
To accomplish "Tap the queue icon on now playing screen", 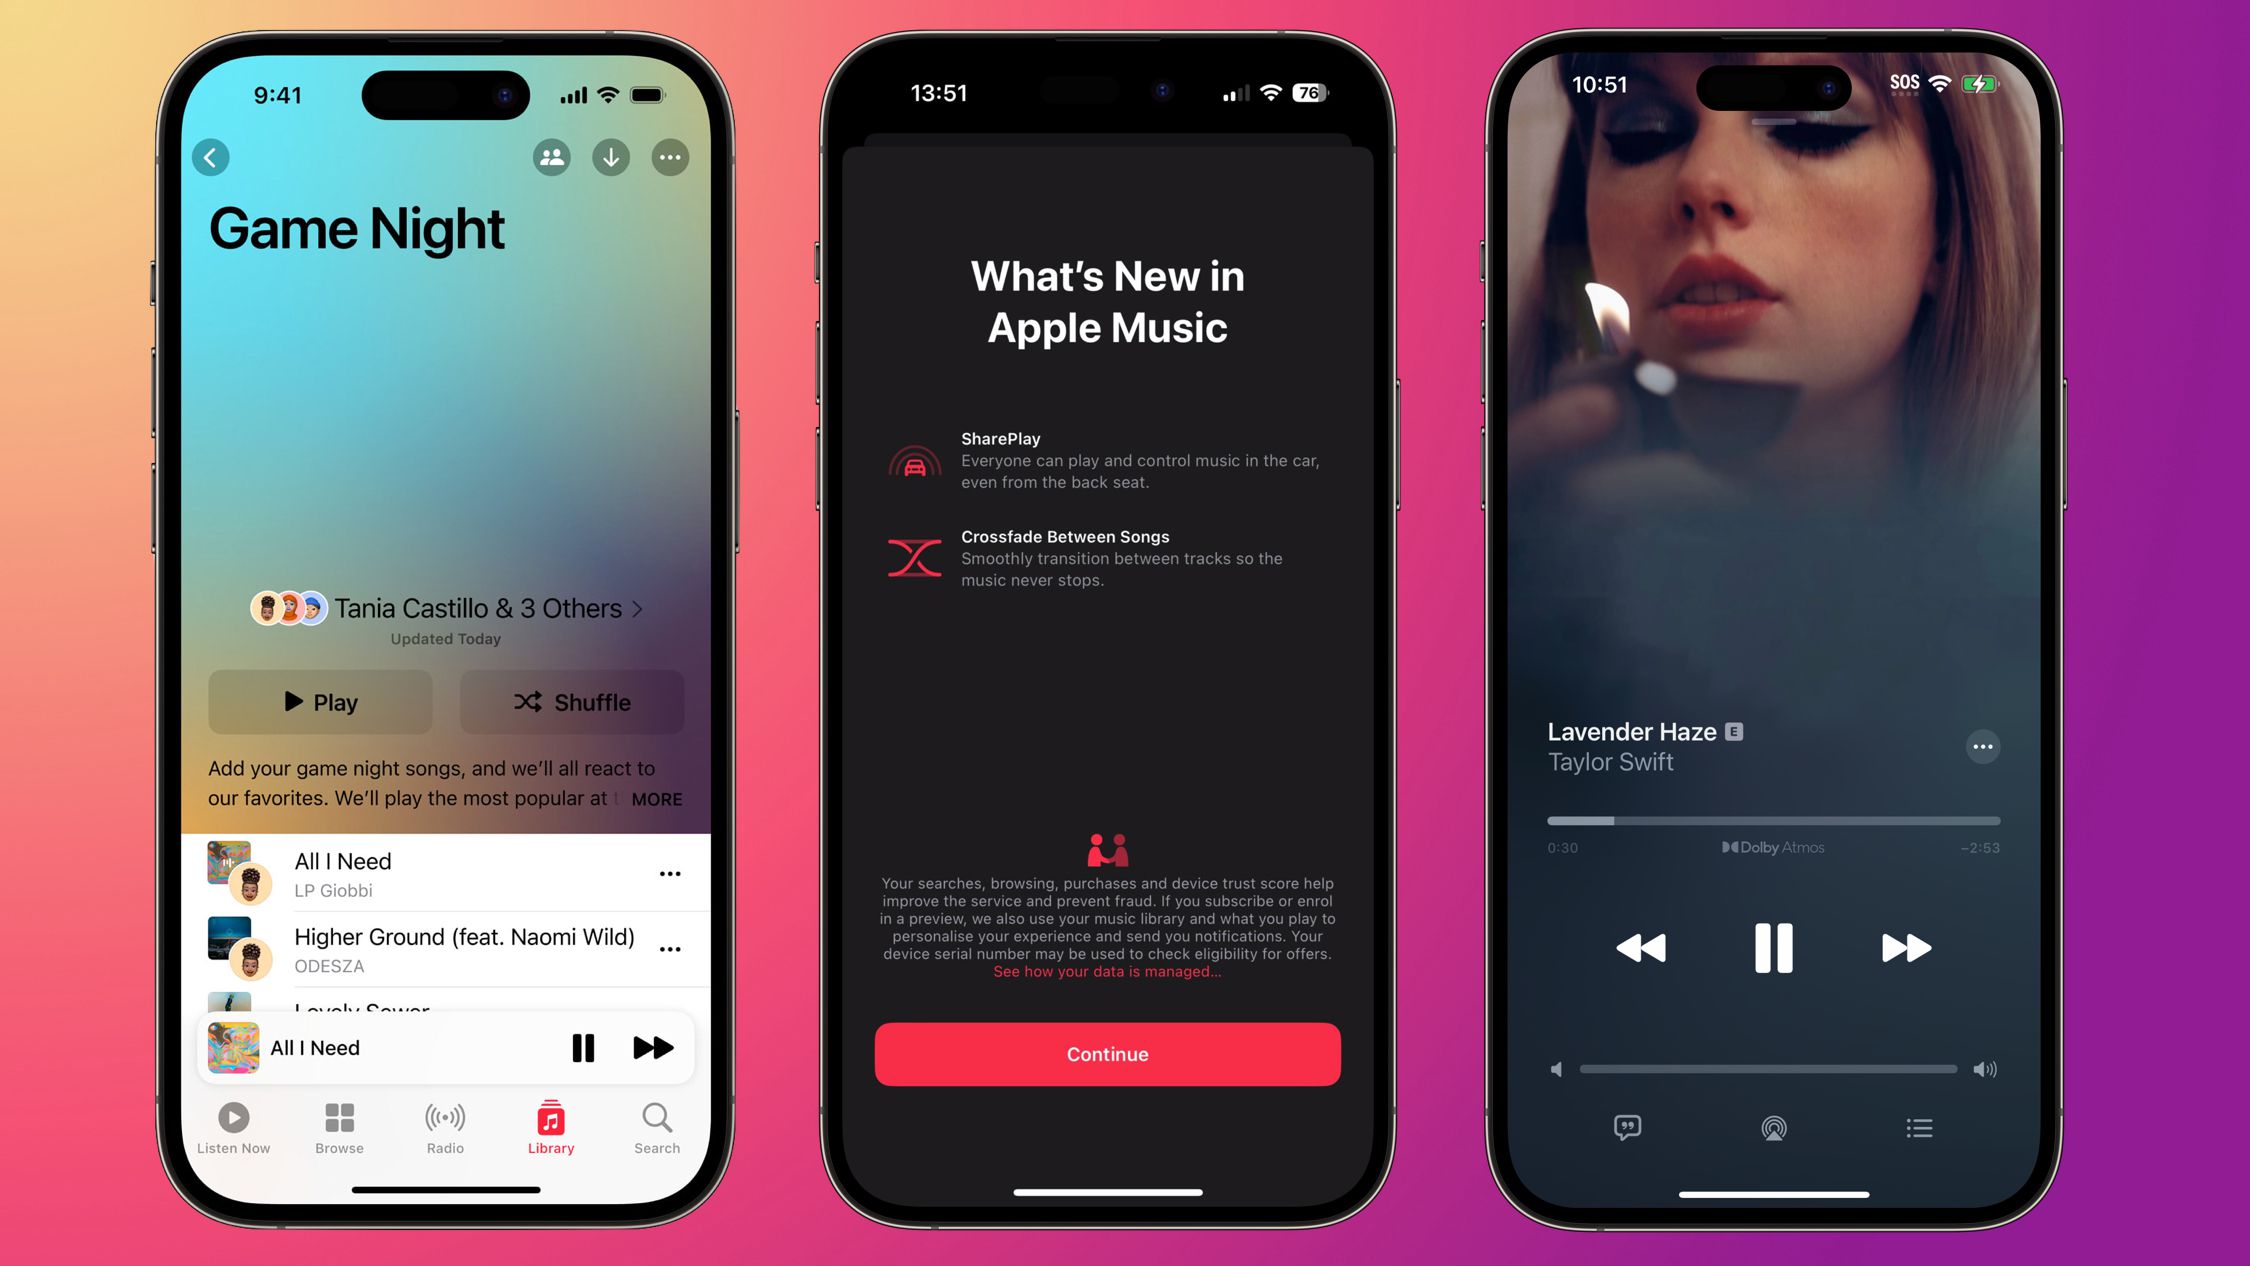I will [x=1921, y=1128].
